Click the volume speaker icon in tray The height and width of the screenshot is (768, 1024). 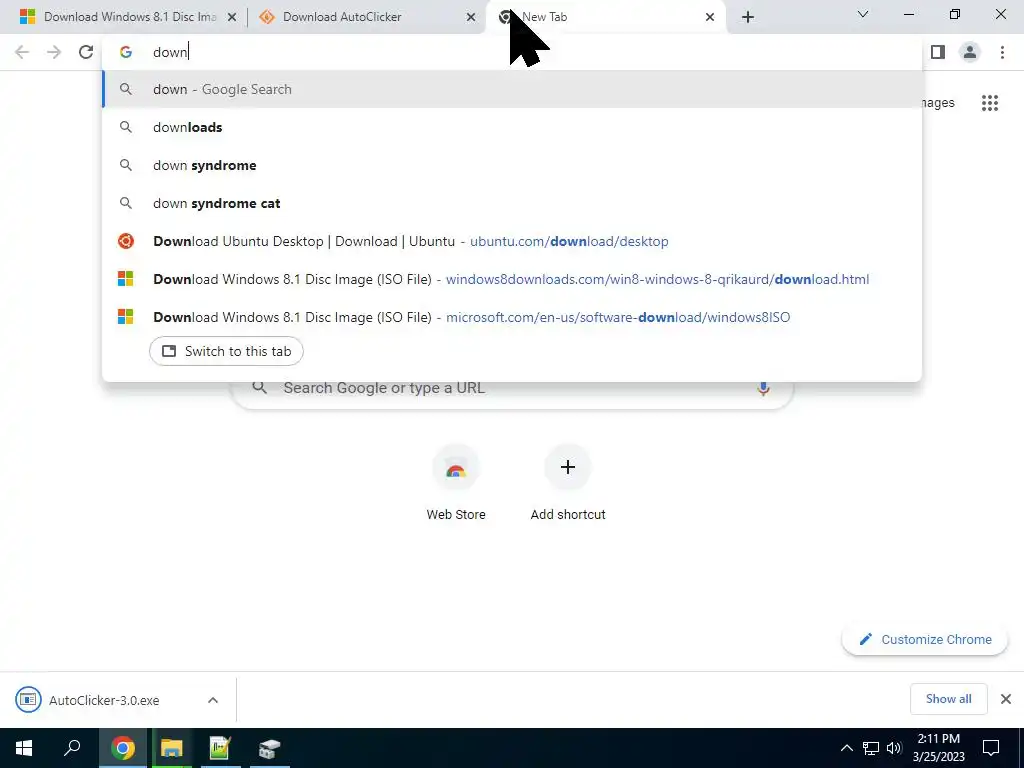[894, 748]
